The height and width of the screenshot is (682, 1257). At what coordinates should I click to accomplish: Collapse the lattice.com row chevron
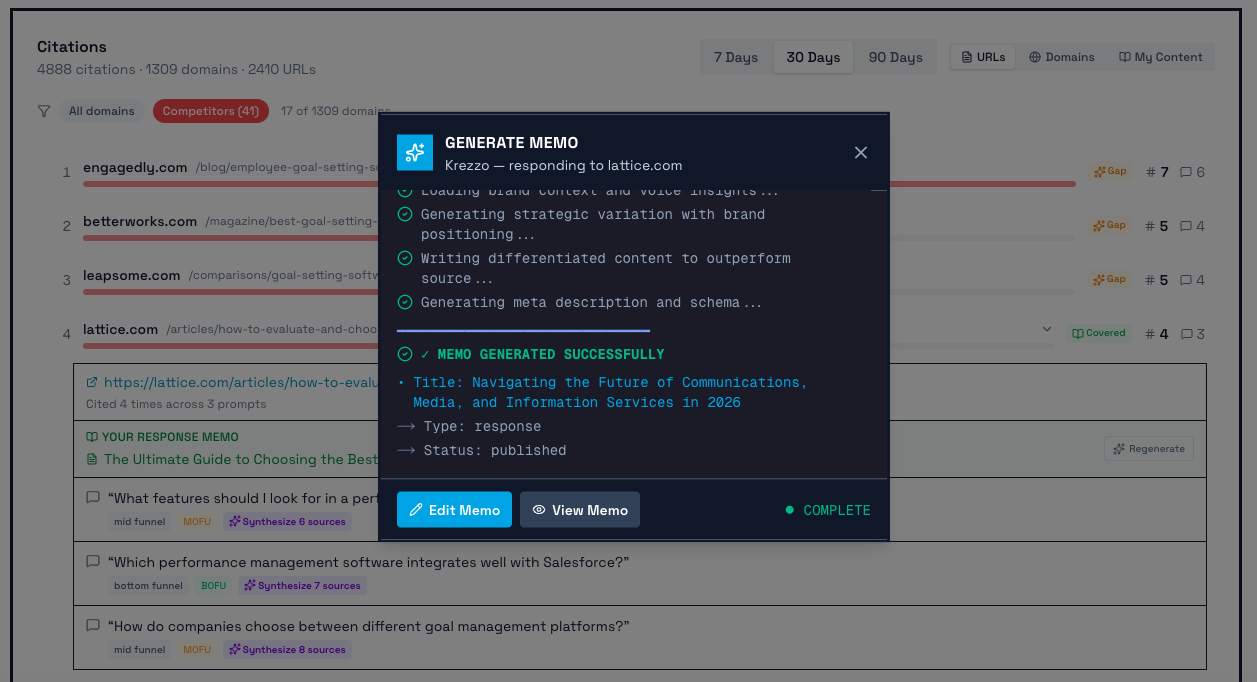(x=1046, y=328)
